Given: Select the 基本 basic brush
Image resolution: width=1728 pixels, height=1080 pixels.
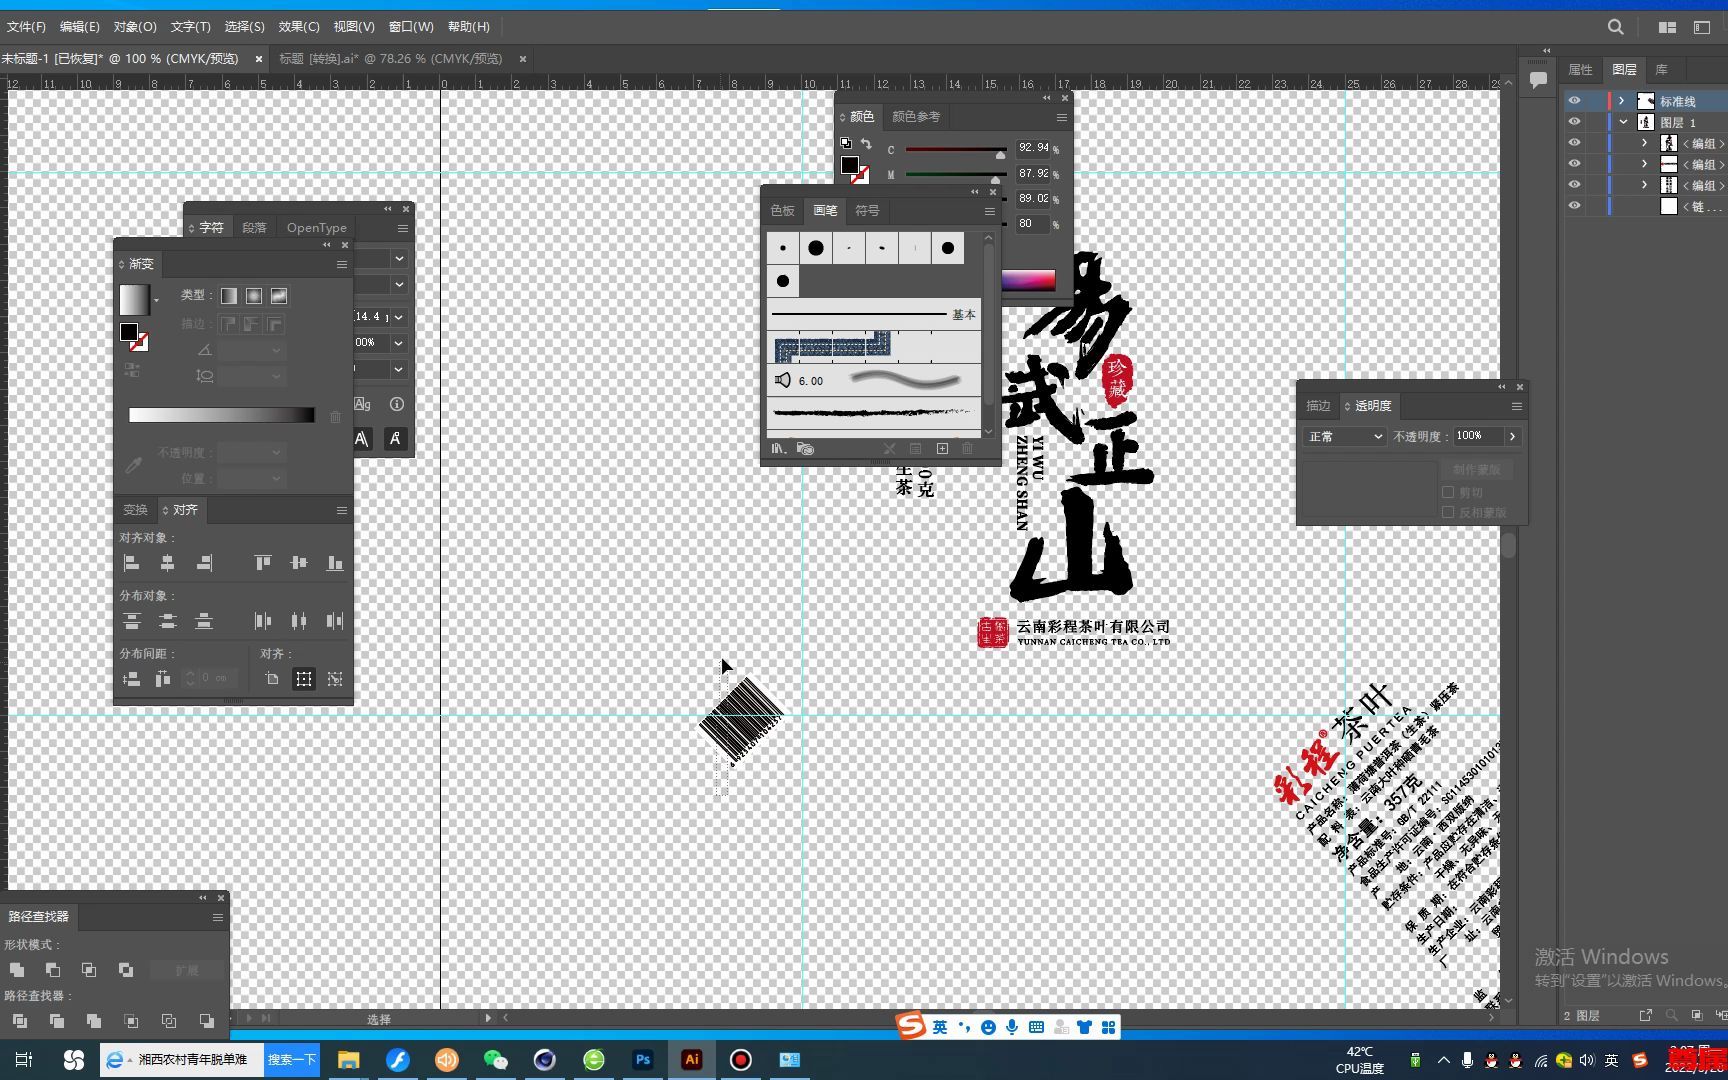Looking at the screenshot, I should [x=874, y=315].
